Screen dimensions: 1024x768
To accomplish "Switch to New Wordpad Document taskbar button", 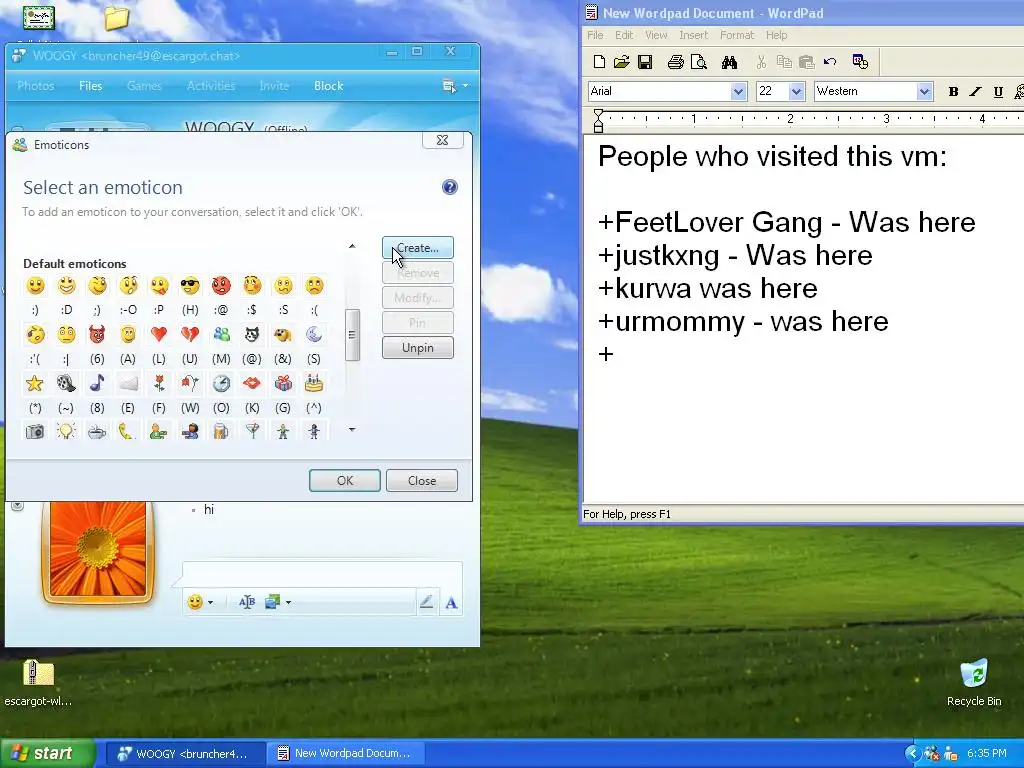I will coord(345,754).
